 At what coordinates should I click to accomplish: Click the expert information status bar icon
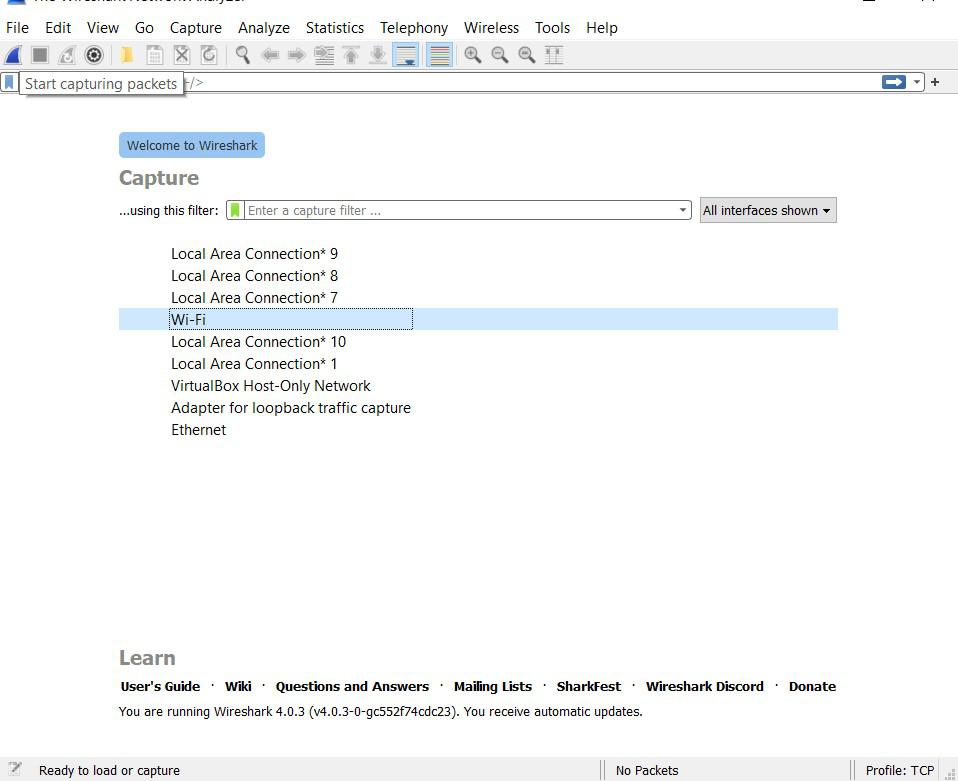pyautogui.click(x=15, y=769)
